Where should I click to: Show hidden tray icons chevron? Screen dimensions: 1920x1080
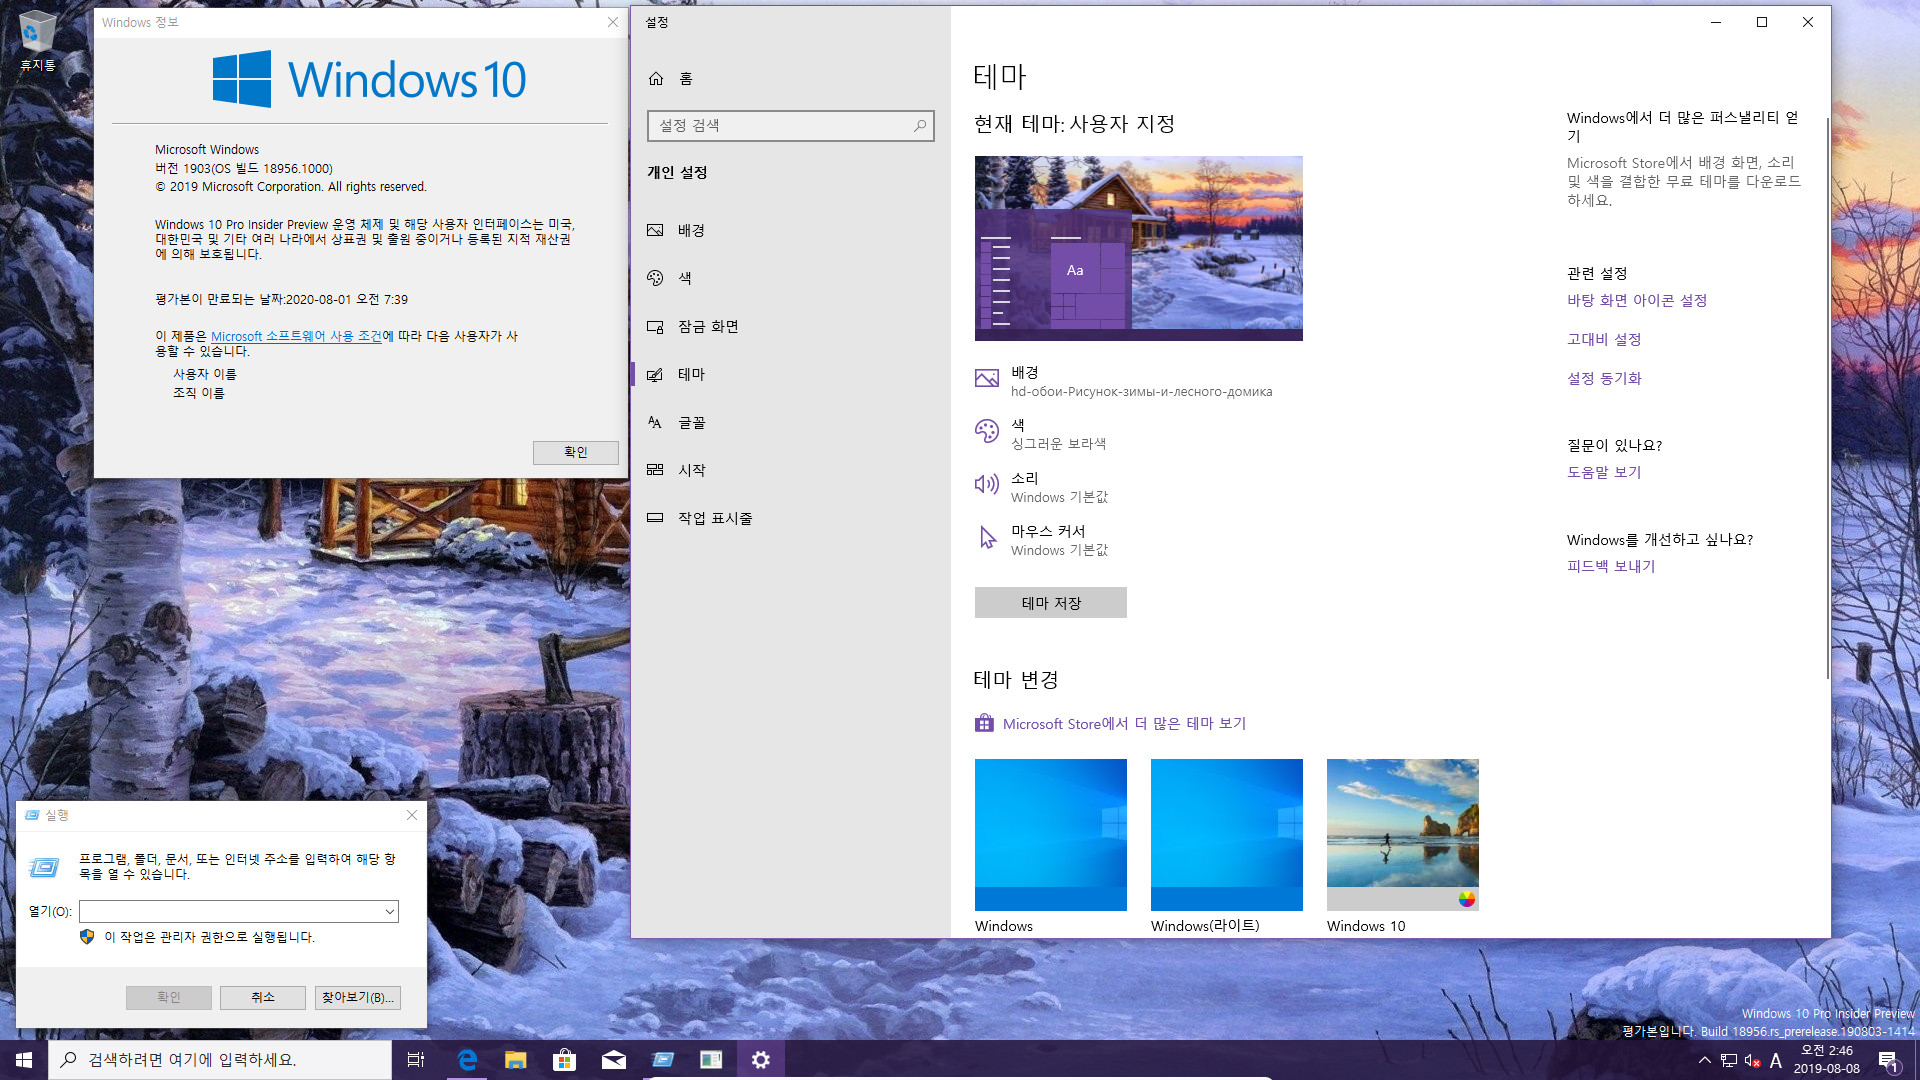pos(1705,1060)
